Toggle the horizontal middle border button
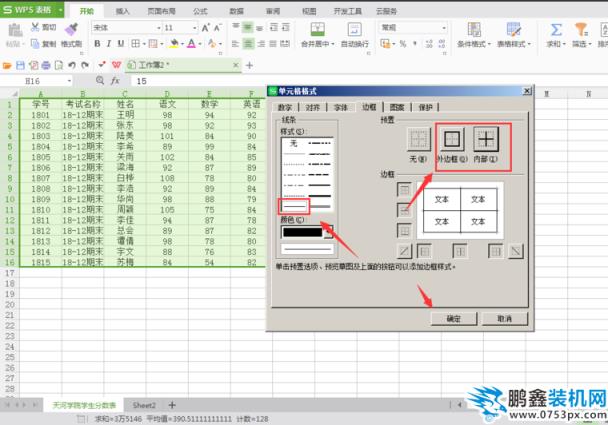Screen dimensions: 608x425 (x=404, y=211)
